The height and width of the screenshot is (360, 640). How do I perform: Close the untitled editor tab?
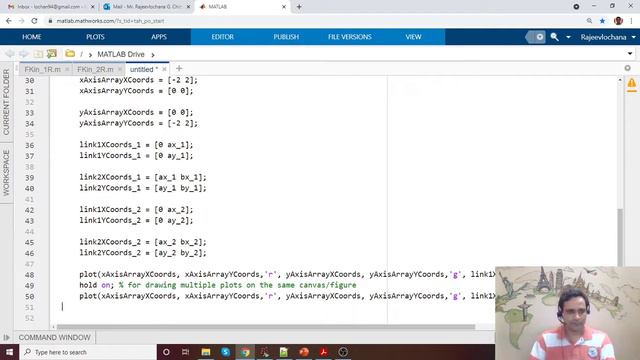(164, 69)
